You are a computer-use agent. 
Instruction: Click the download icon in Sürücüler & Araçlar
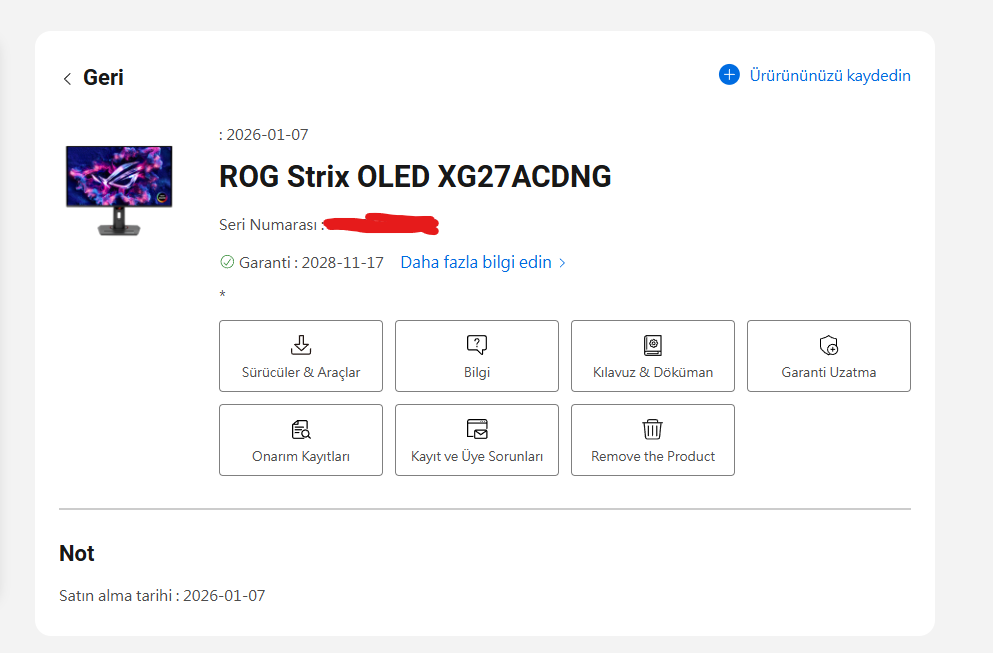point(301,345)
